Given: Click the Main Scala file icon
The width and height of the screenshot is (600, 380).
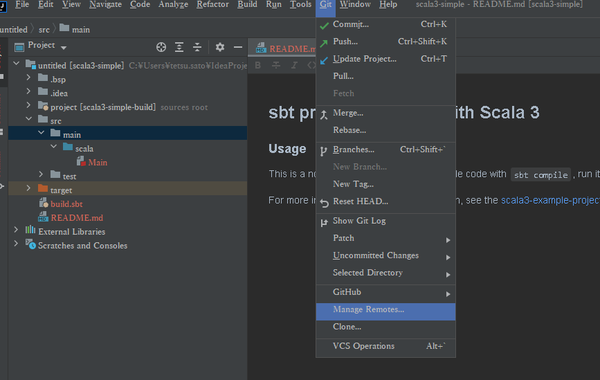Looking at the screenshot, I should [x=81, y=161].
